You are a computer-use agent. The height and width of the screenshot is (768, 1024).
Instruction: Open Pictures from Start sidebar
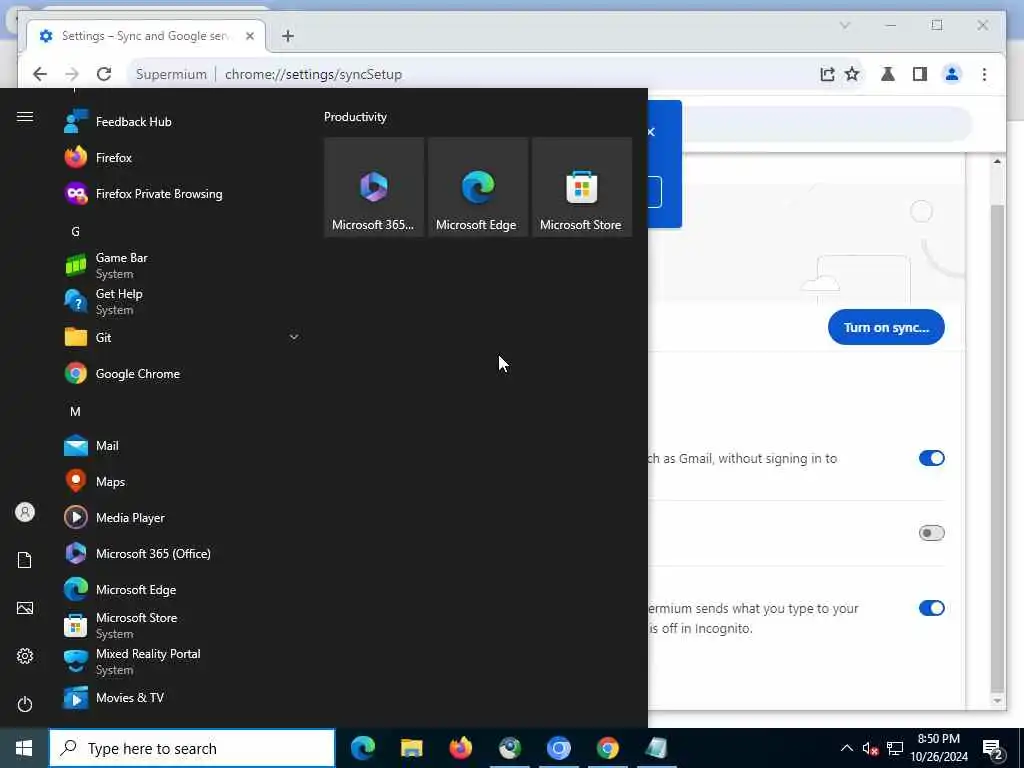25,609
